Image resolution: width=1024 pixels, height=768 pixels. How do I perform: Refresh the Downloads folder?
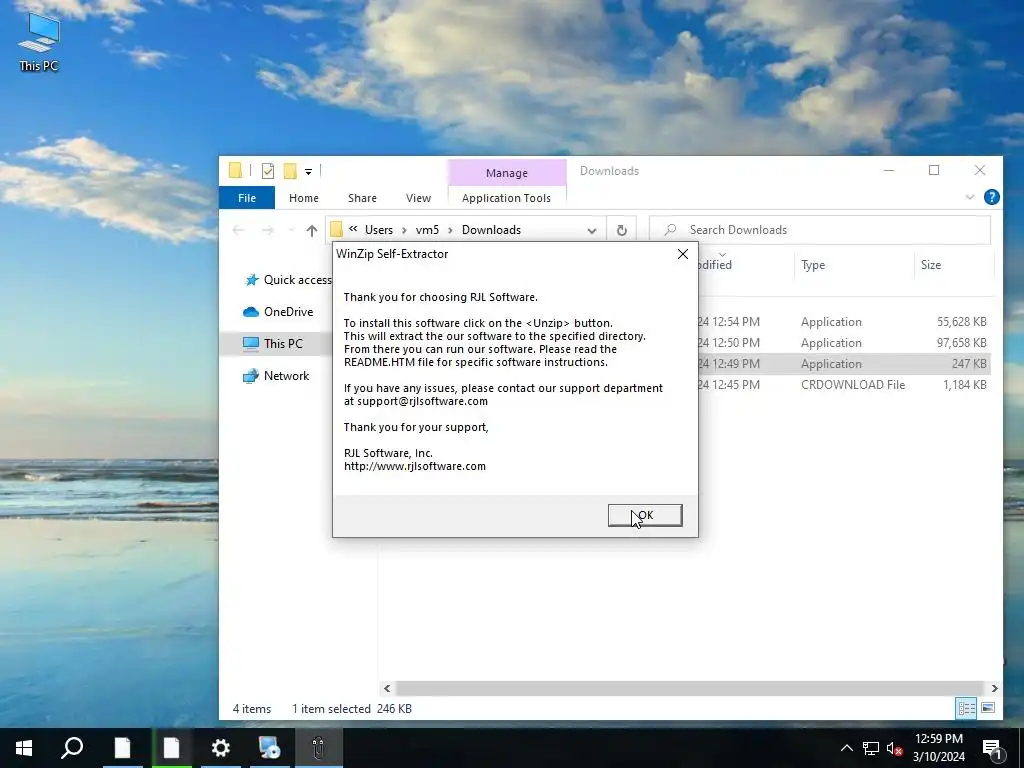621,230
